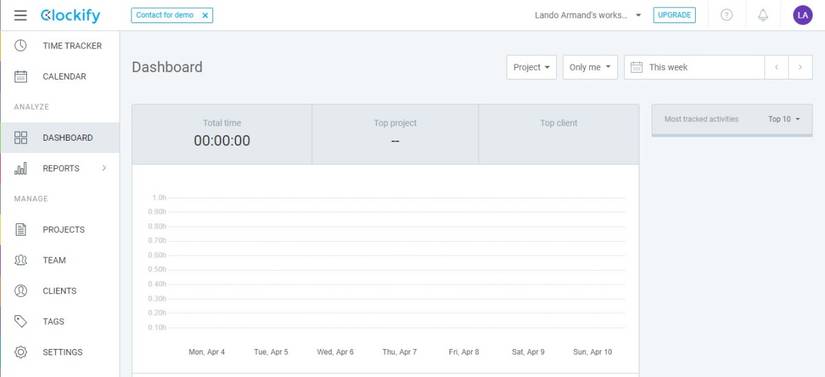Click the Clockify logo
This screenshot has width=825, height=377.
tap(70, 16)
